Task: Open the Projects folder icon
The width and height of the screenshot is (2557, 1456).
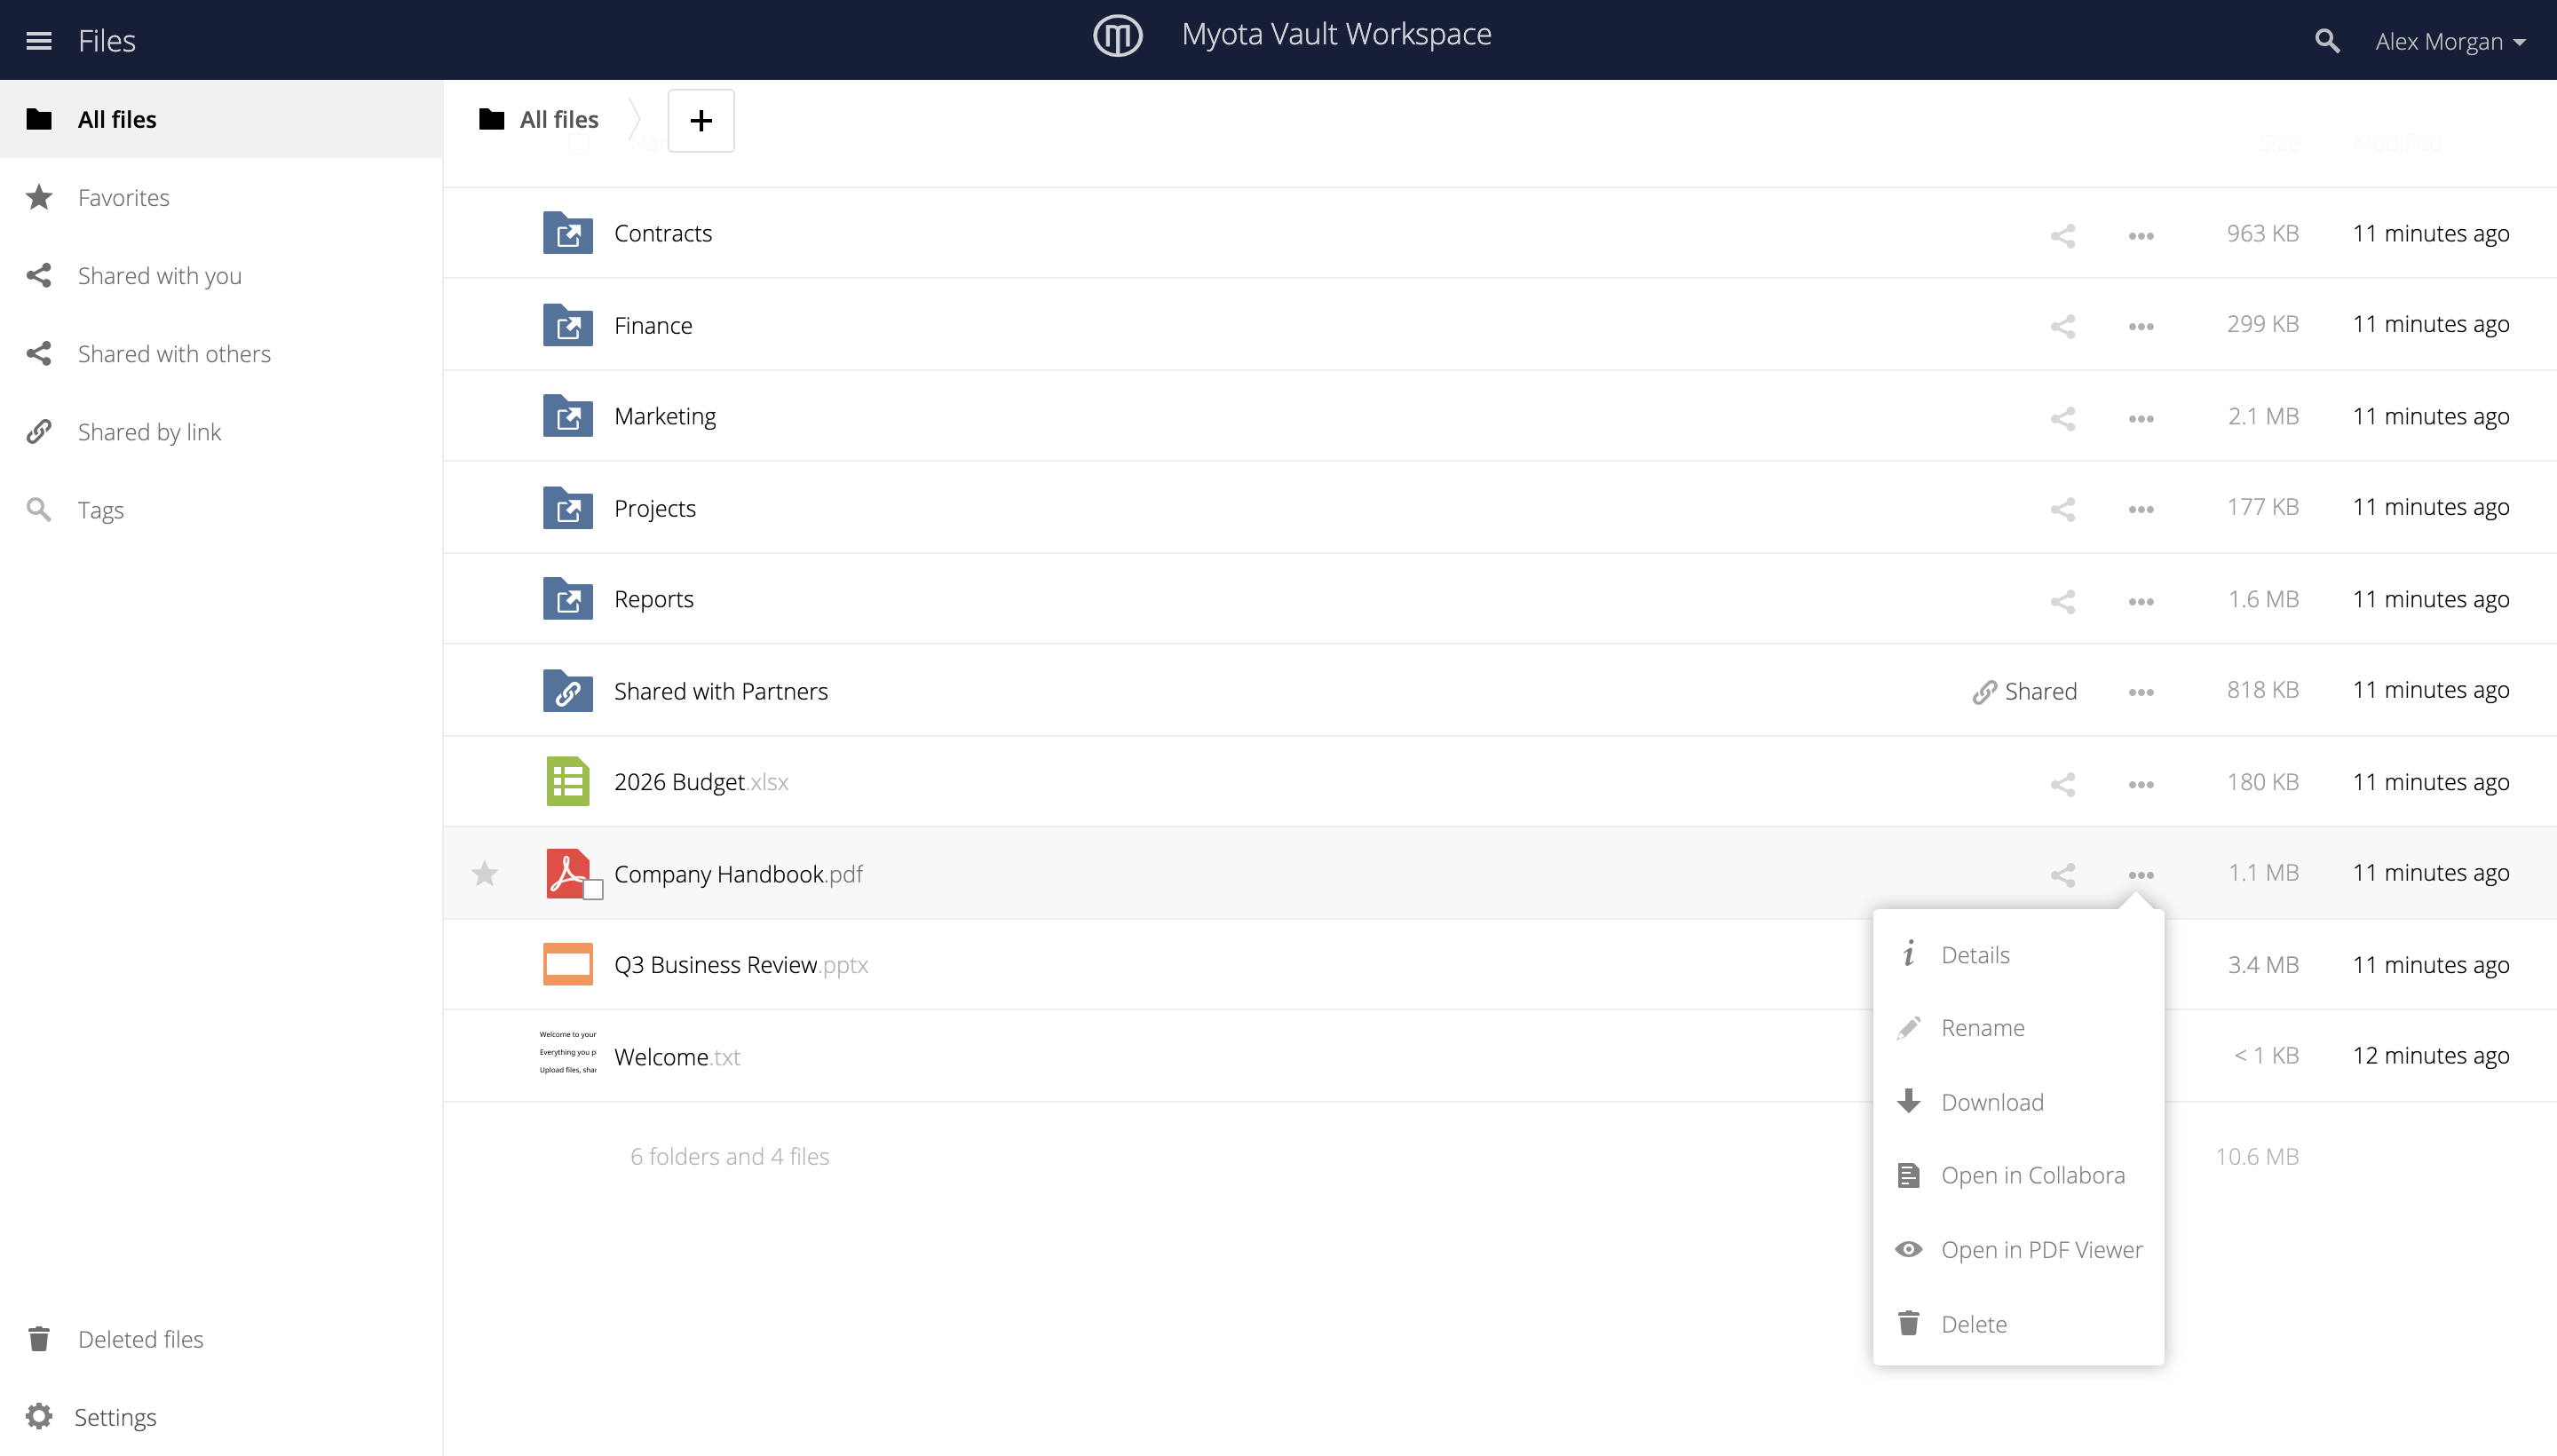Action: 568,508
